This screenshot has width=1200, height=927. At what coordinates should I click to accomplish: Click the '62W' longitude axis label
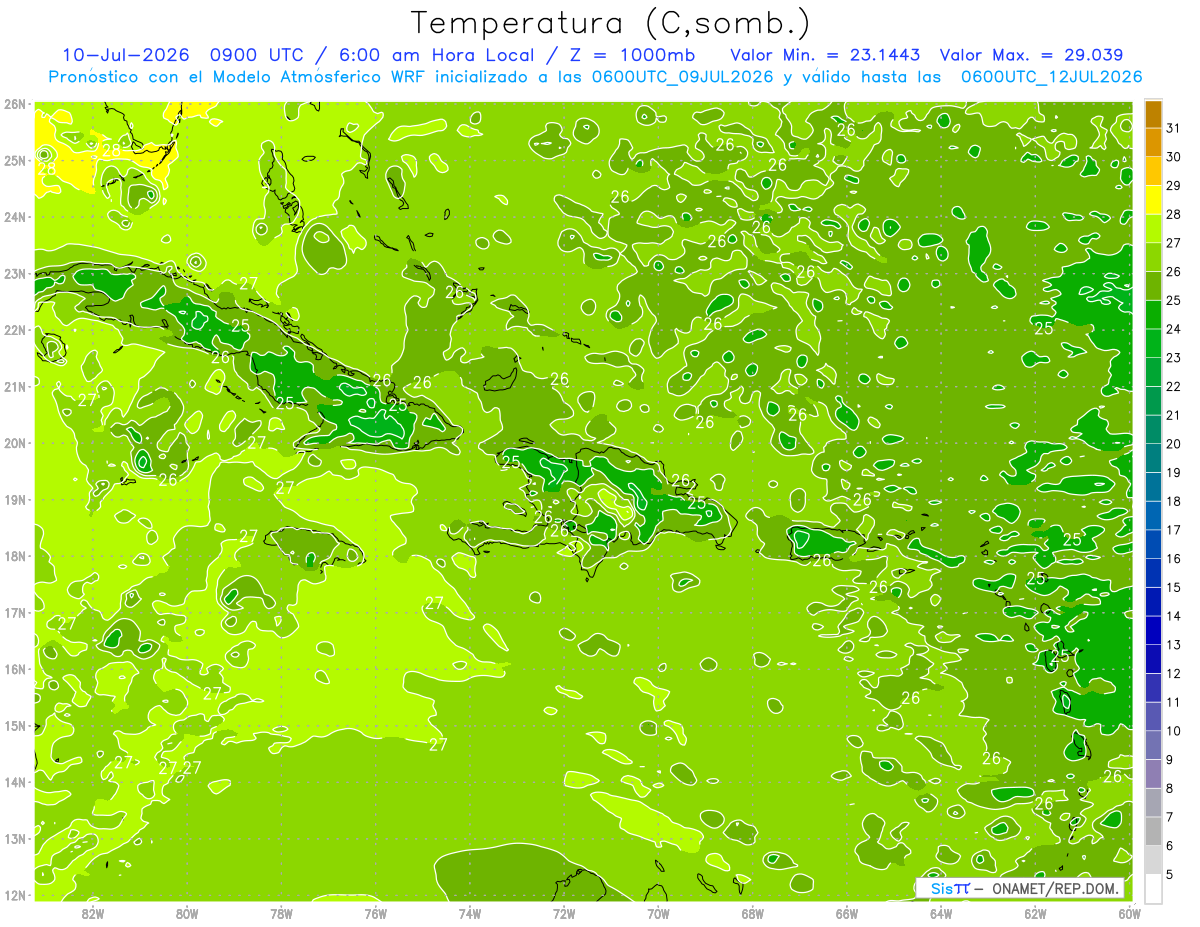1036,913
